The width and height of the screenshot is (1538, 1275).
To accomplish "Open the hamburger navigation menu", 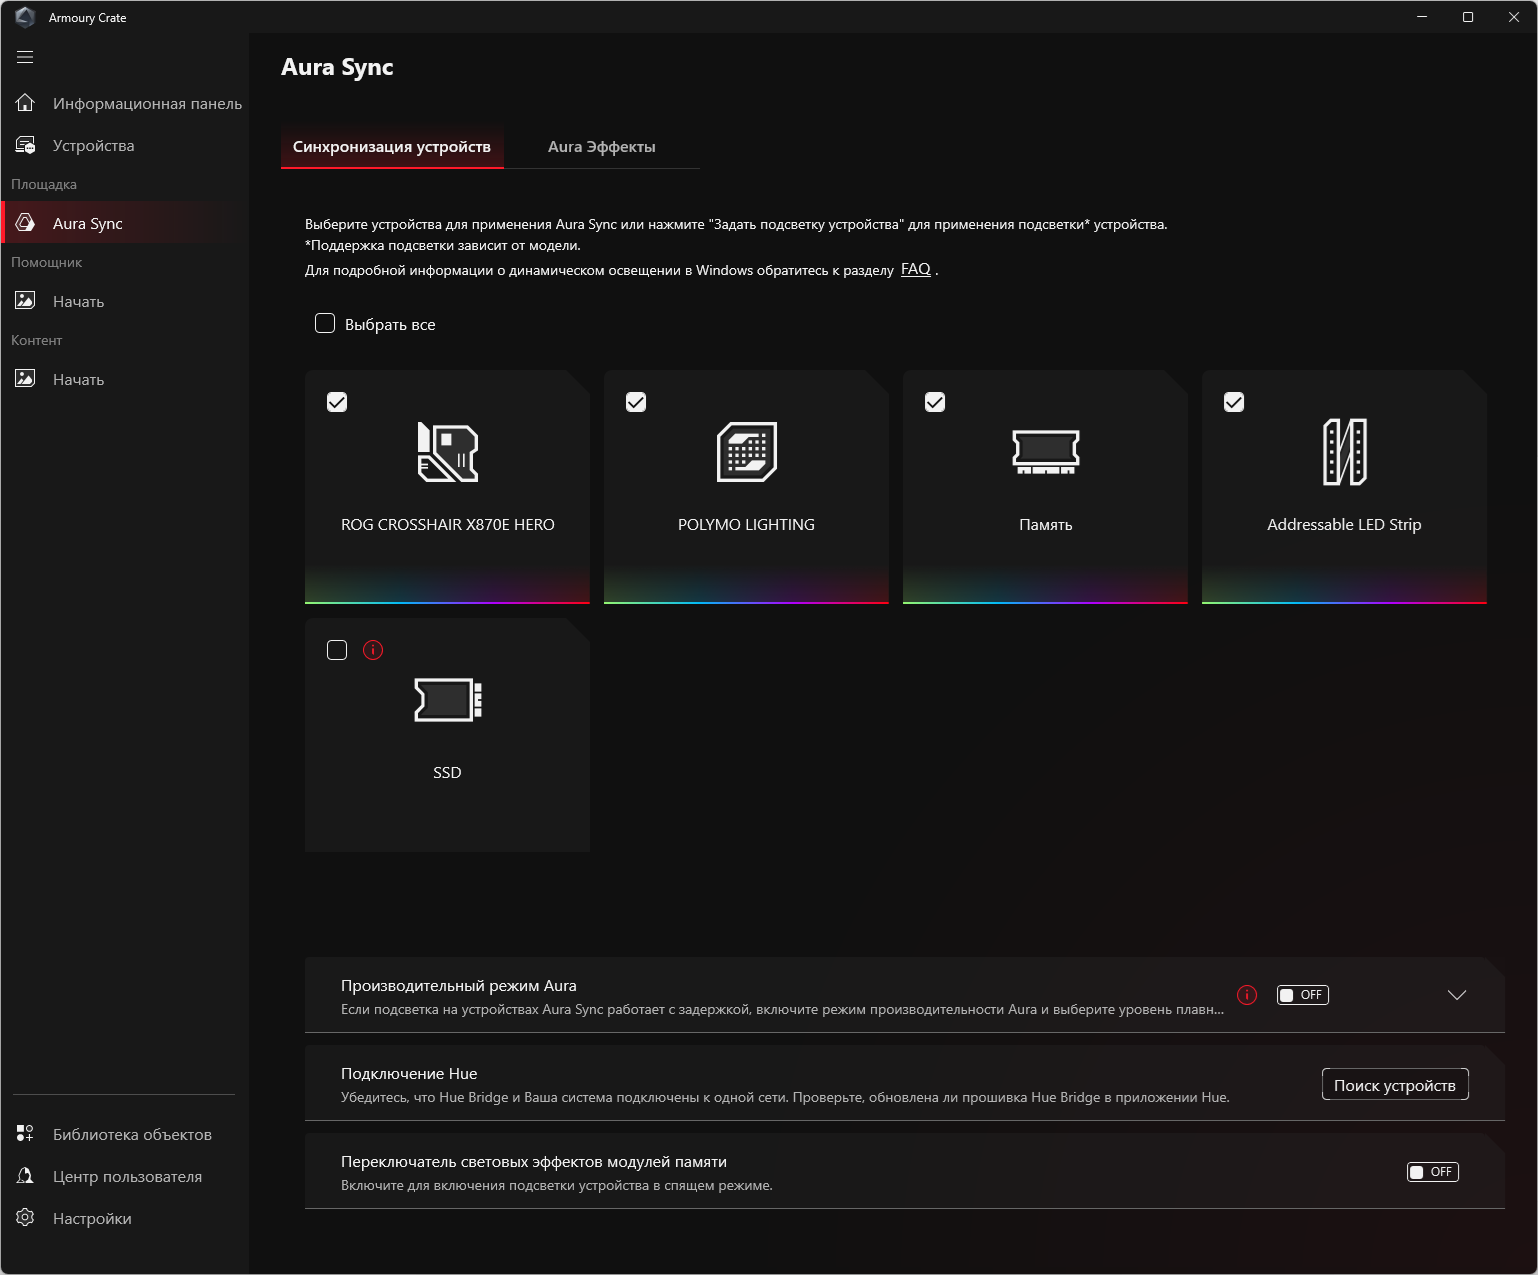I will (25, 57).
